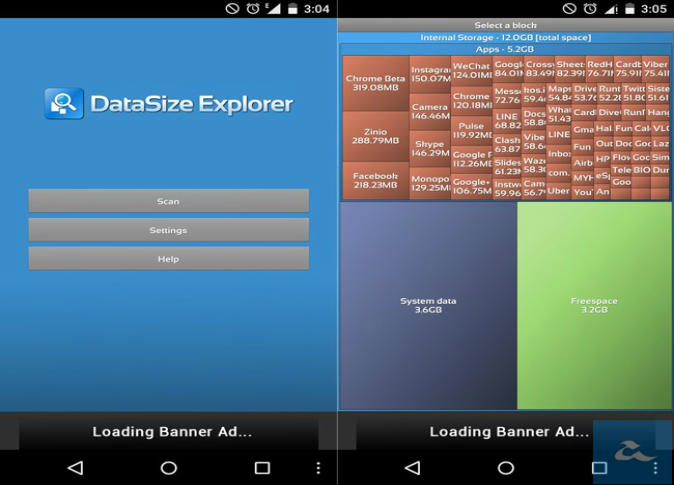Tap the alarm clock icon beside the 3:04 time
The width and height of the screenshot is (674, 485).
click(253, 8)
